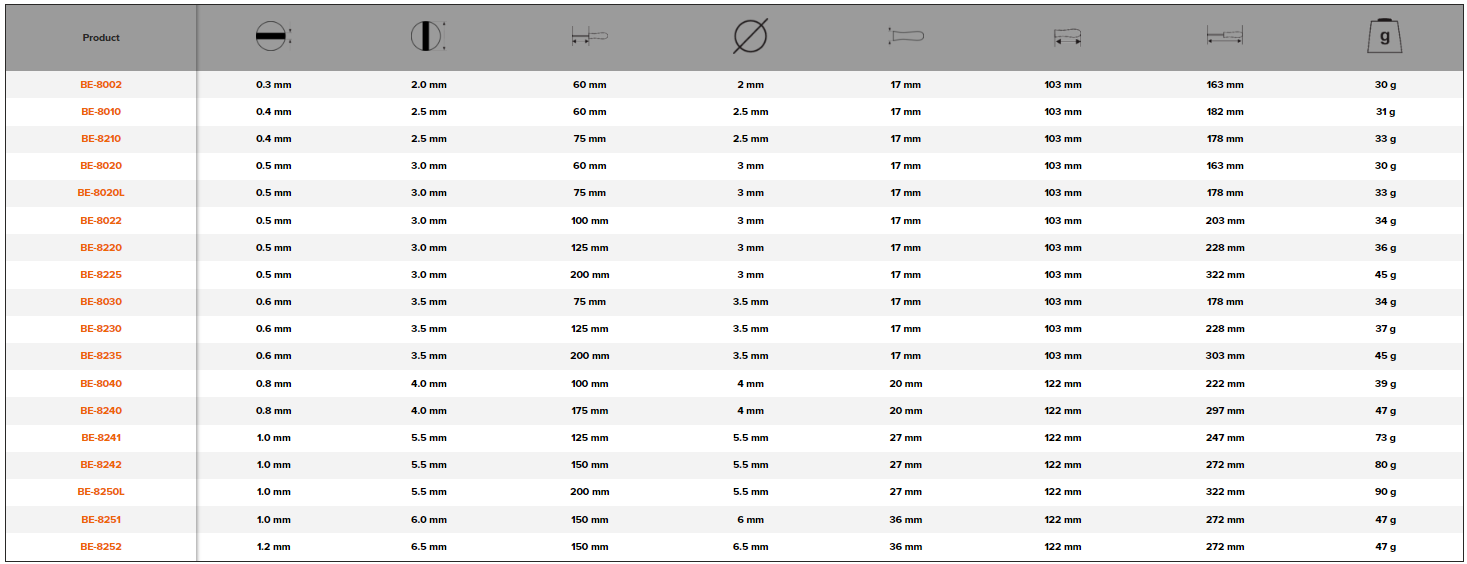Screen dimensions: 1467x564
Task: Select the BE-8235 product link
Action: point(101,356)
